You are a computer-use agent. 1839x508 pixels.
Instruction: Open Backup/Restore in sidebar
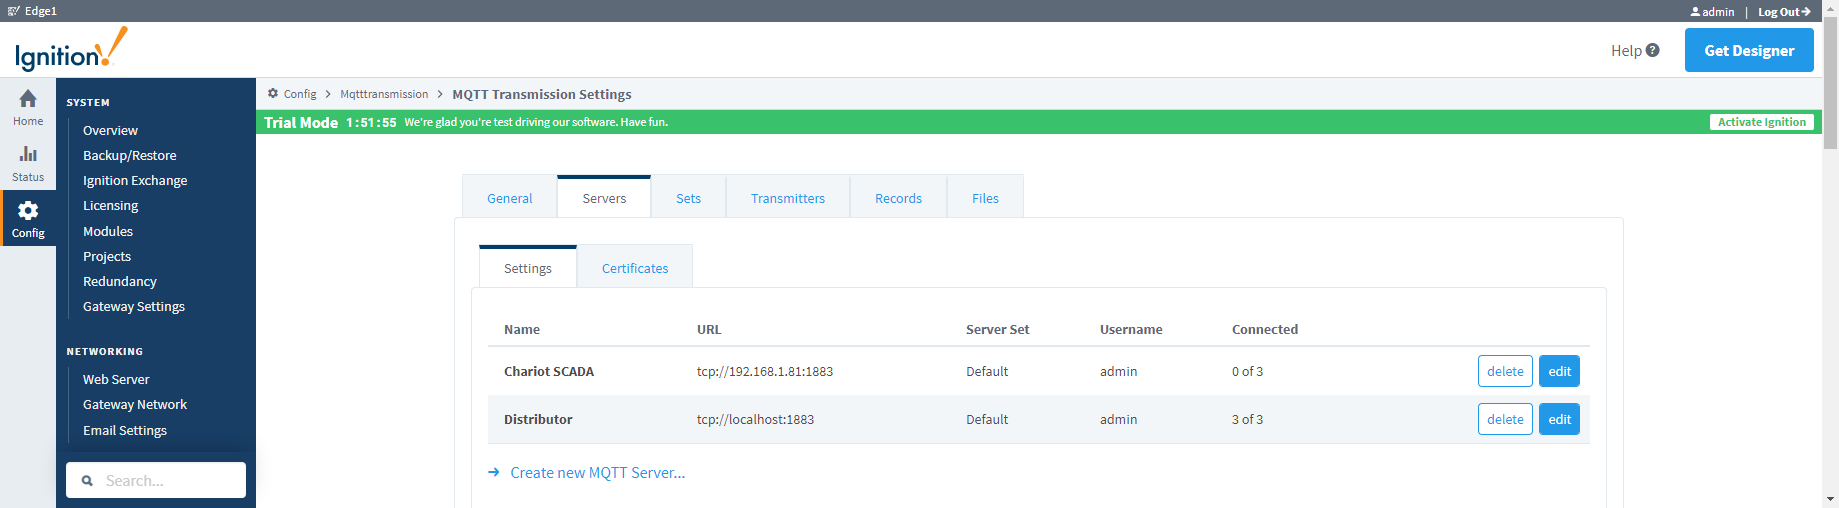point(129,155)
